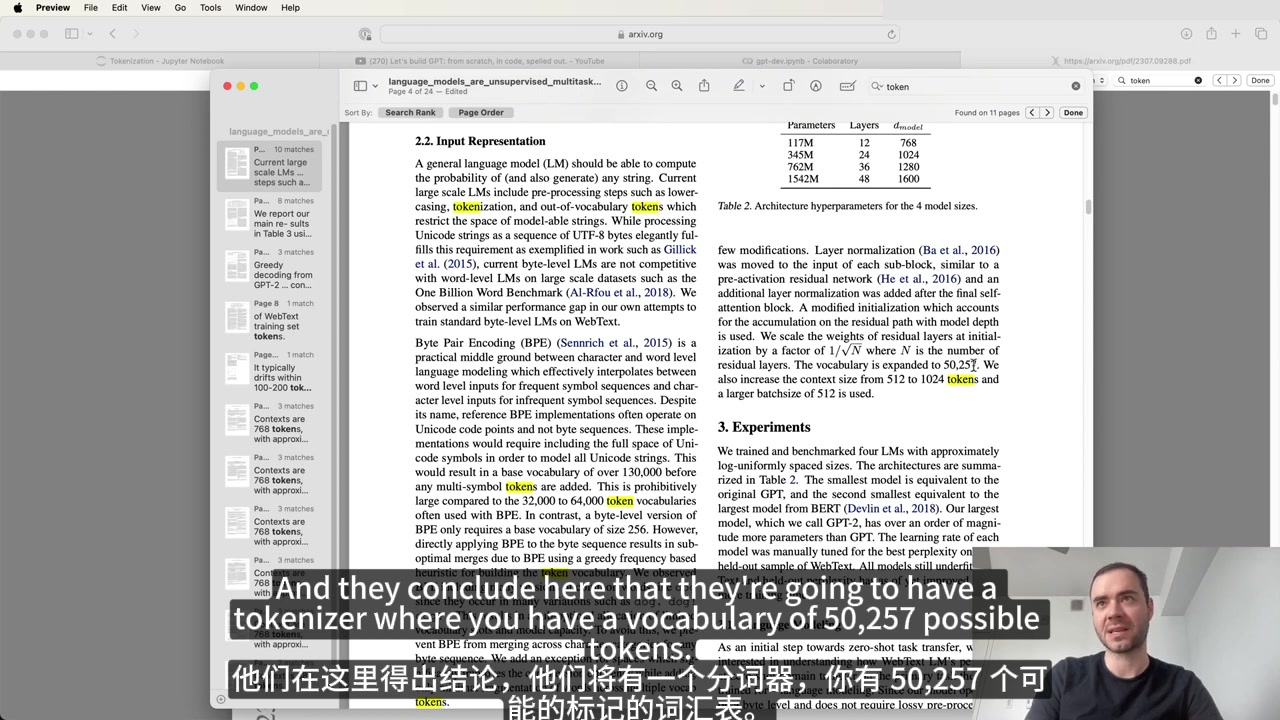Open the Preview application menu
This screenshot has height=720, width=1280.
53,7
